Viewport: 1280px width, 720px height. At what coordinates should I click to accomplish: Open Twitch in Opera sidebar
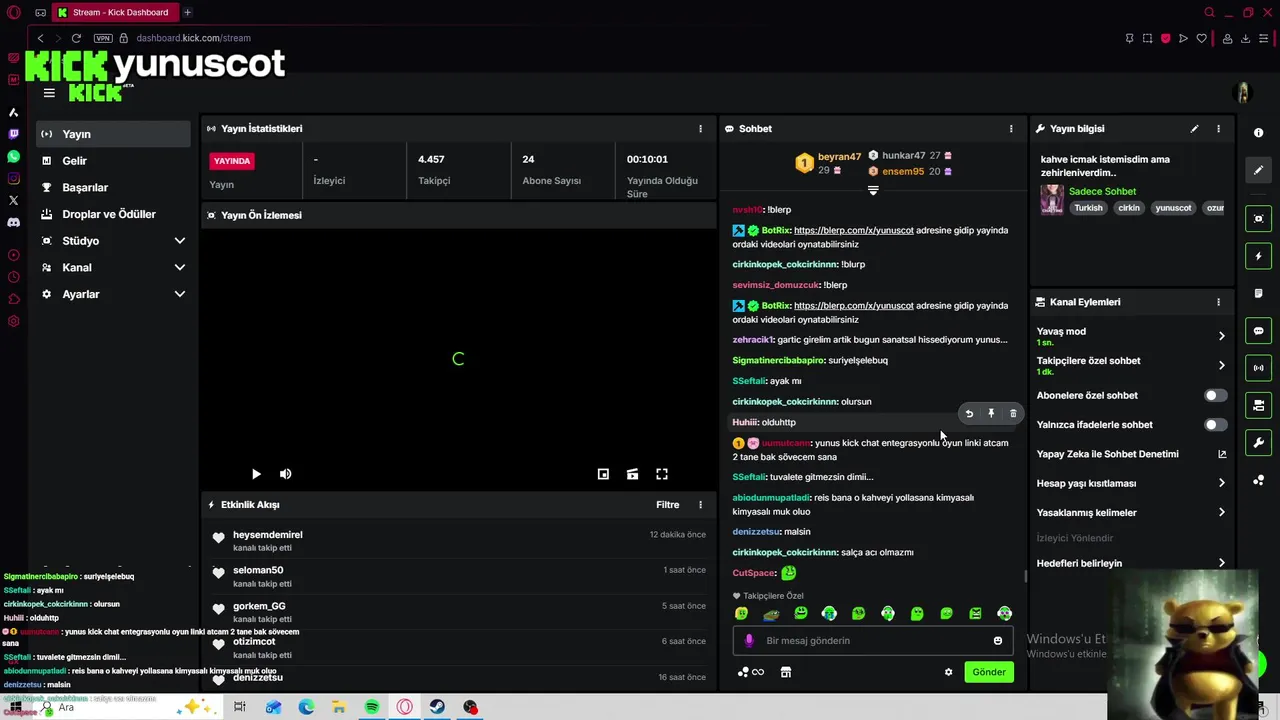[13, 134]
